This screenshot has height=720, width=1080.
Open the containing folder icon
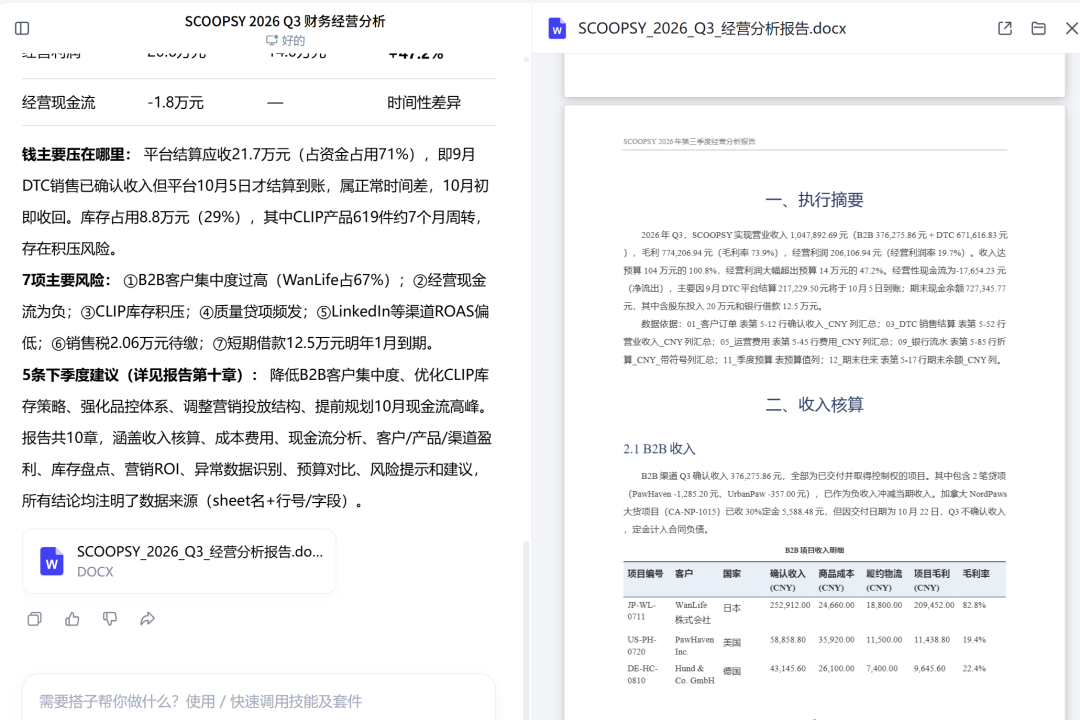coord(1038,28)
